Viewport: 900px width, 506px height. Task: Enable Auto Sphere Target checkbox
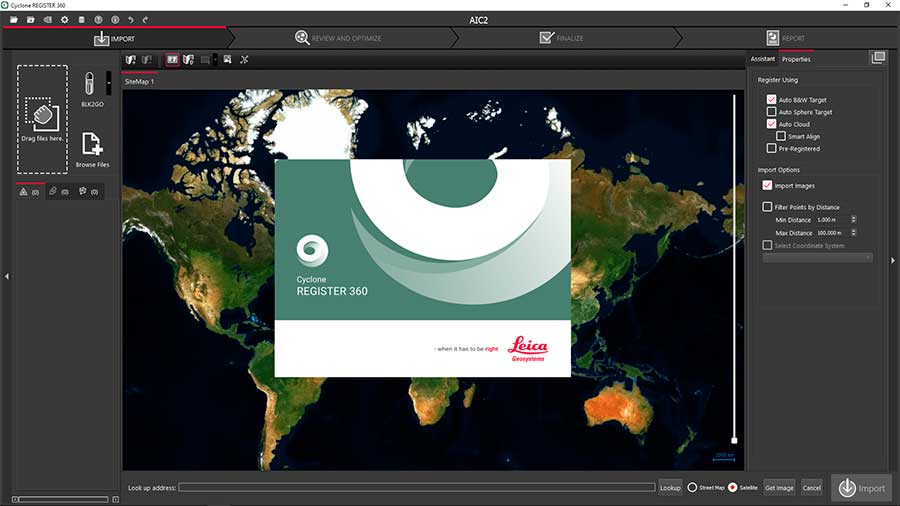click(771, 112)
